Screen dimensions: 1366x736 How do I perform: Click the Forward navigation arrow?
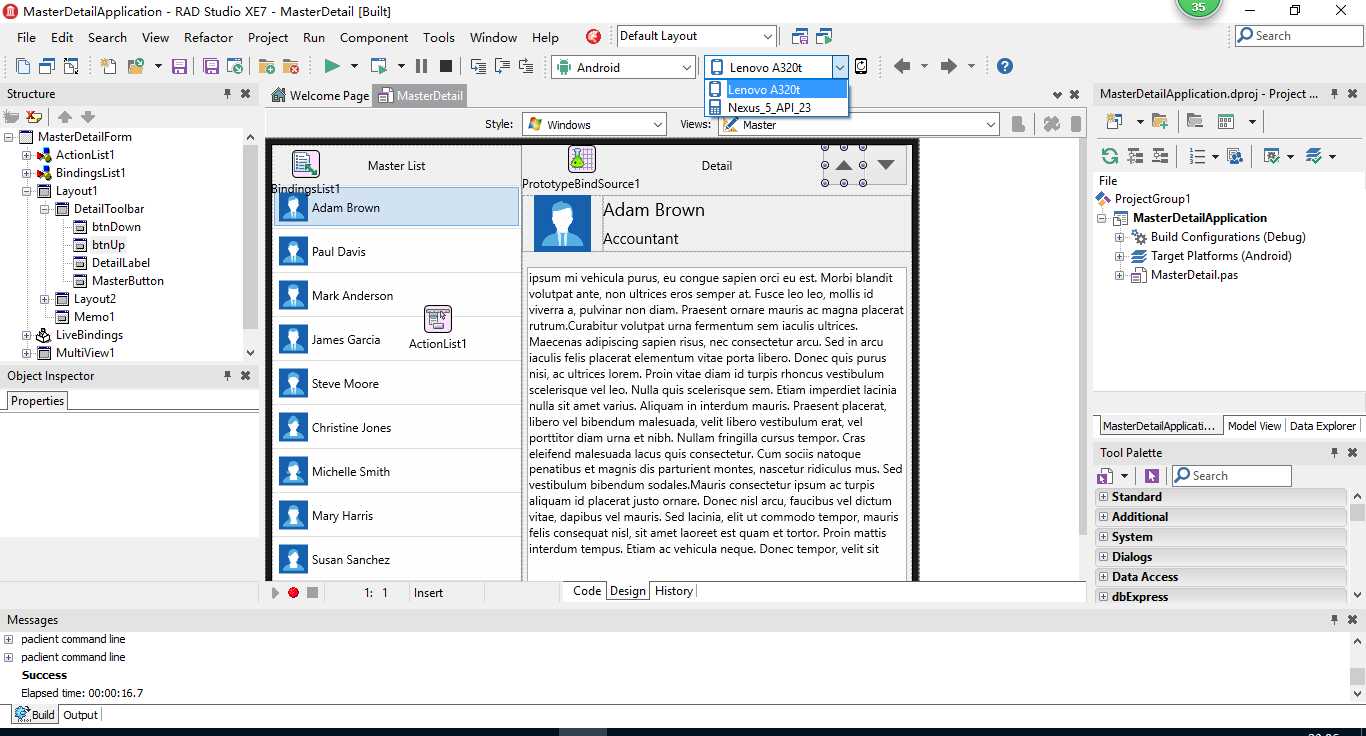point(950,66)
